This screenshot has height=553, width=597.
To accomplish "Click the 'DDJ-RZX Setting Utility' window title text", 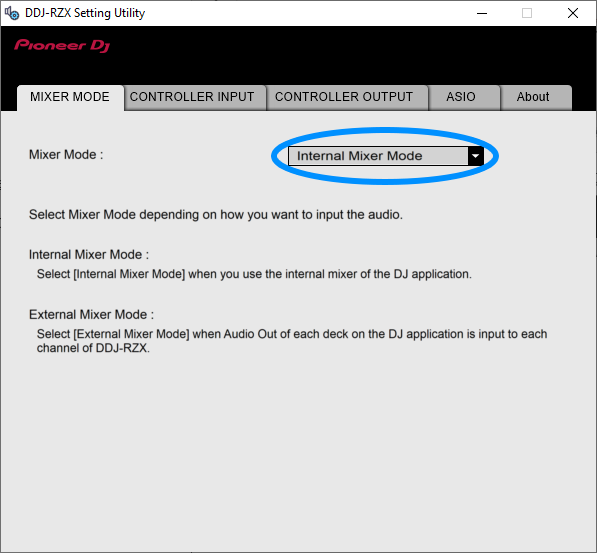I will [85, 13].
